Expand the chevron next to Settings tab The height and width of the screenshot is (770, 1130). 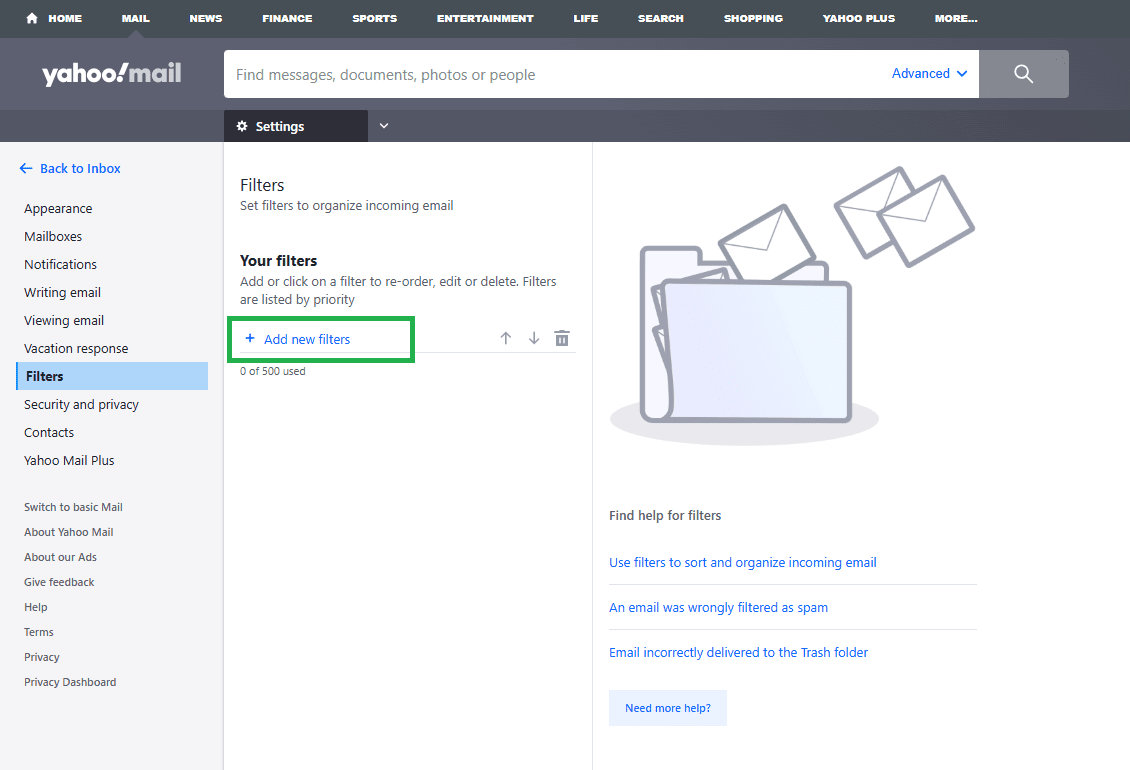point(384,126)
